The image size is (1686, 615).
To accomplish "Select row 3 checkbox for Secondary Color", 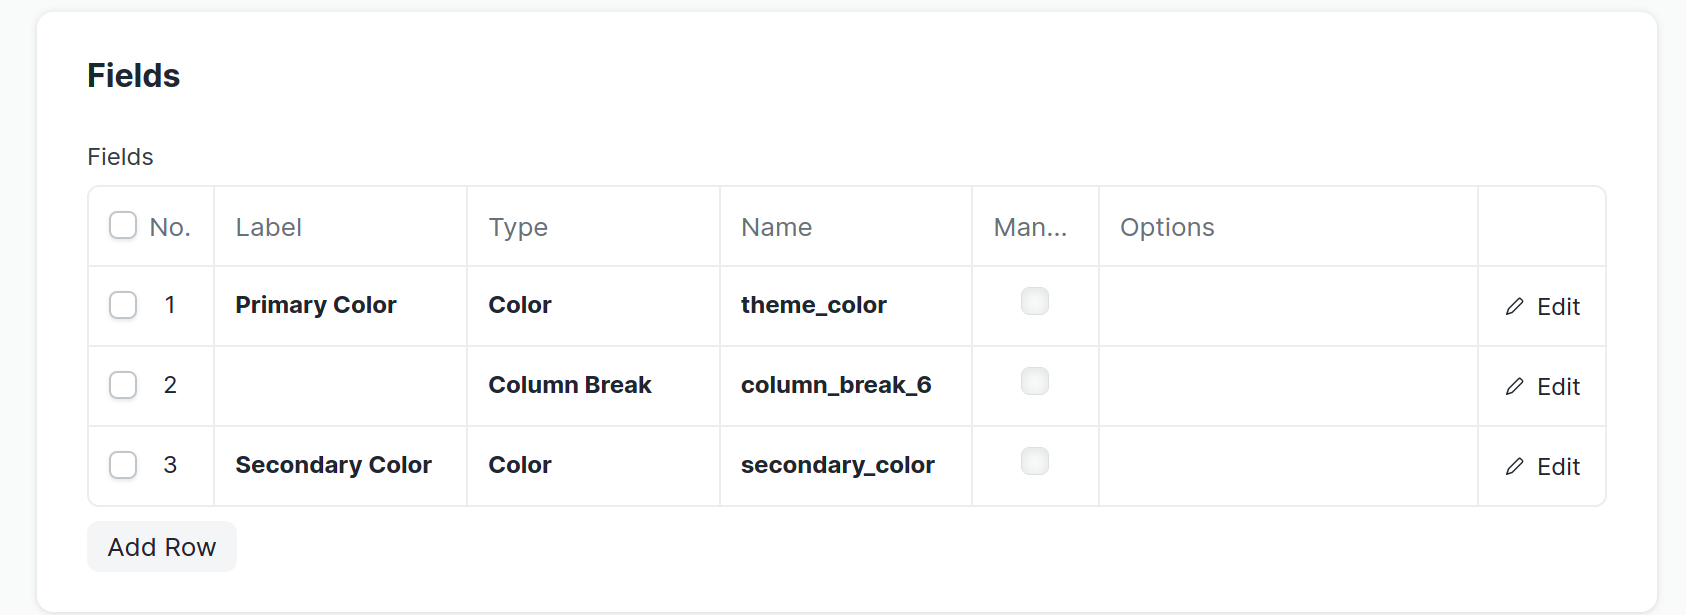I will pos(123,465).
